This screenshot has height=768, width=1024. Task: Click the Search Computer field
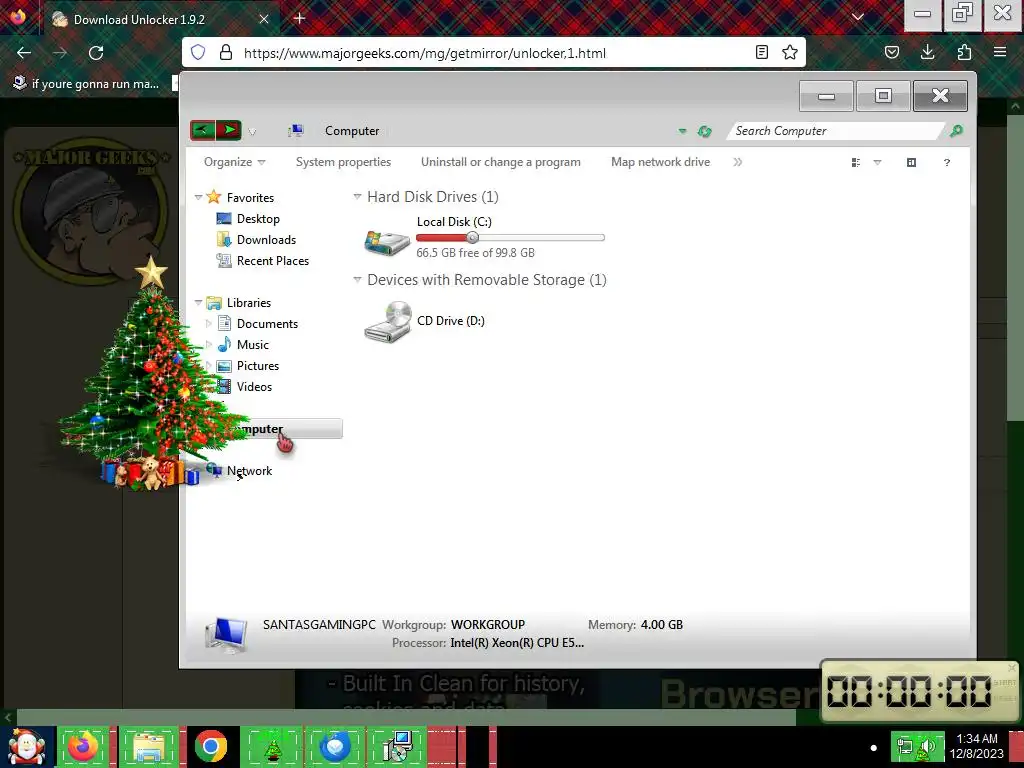(x=836, y=131)
